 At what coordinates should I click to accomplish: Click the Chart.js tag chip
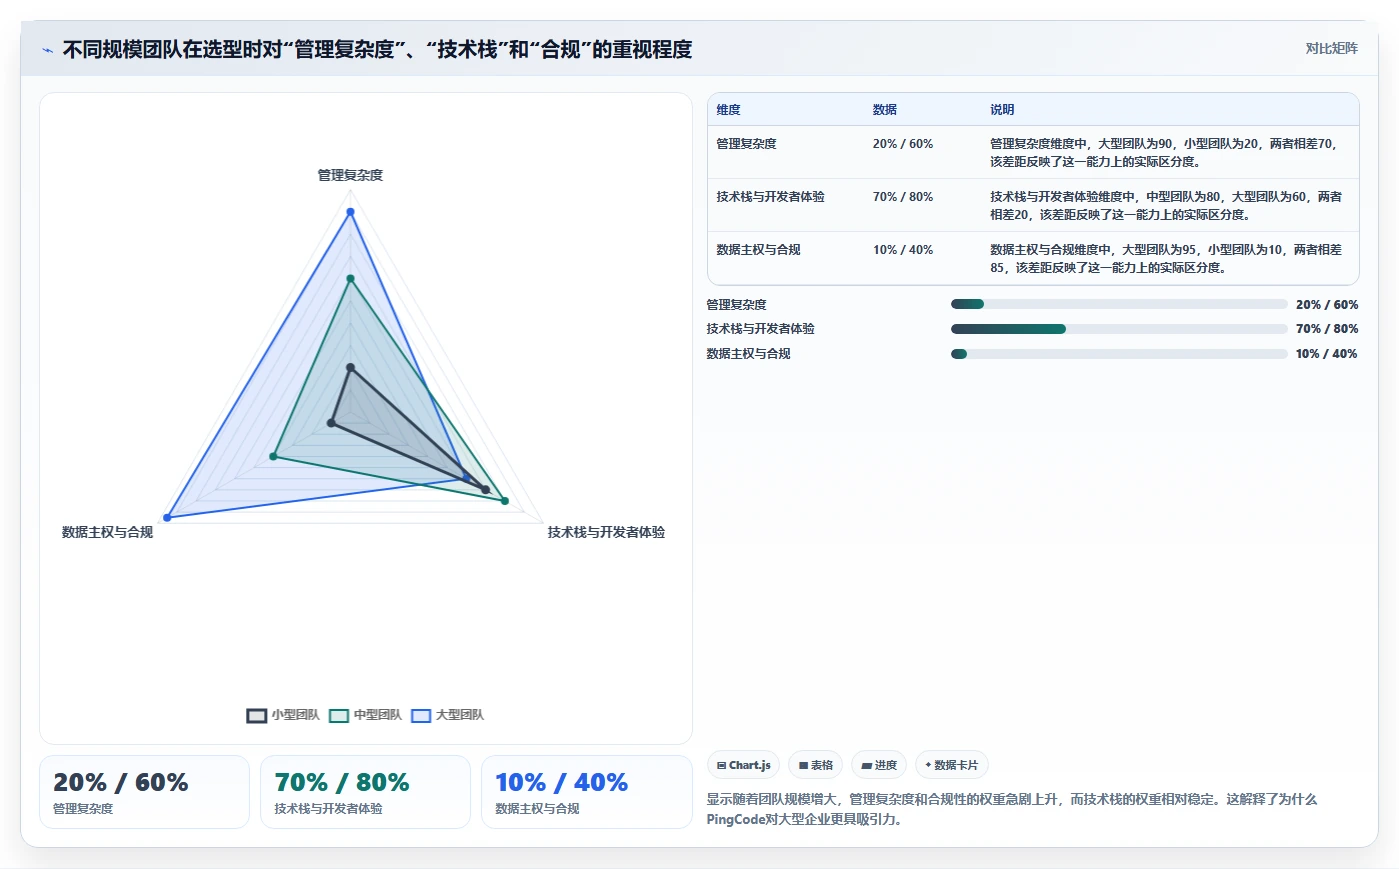[x=744, y=765]
